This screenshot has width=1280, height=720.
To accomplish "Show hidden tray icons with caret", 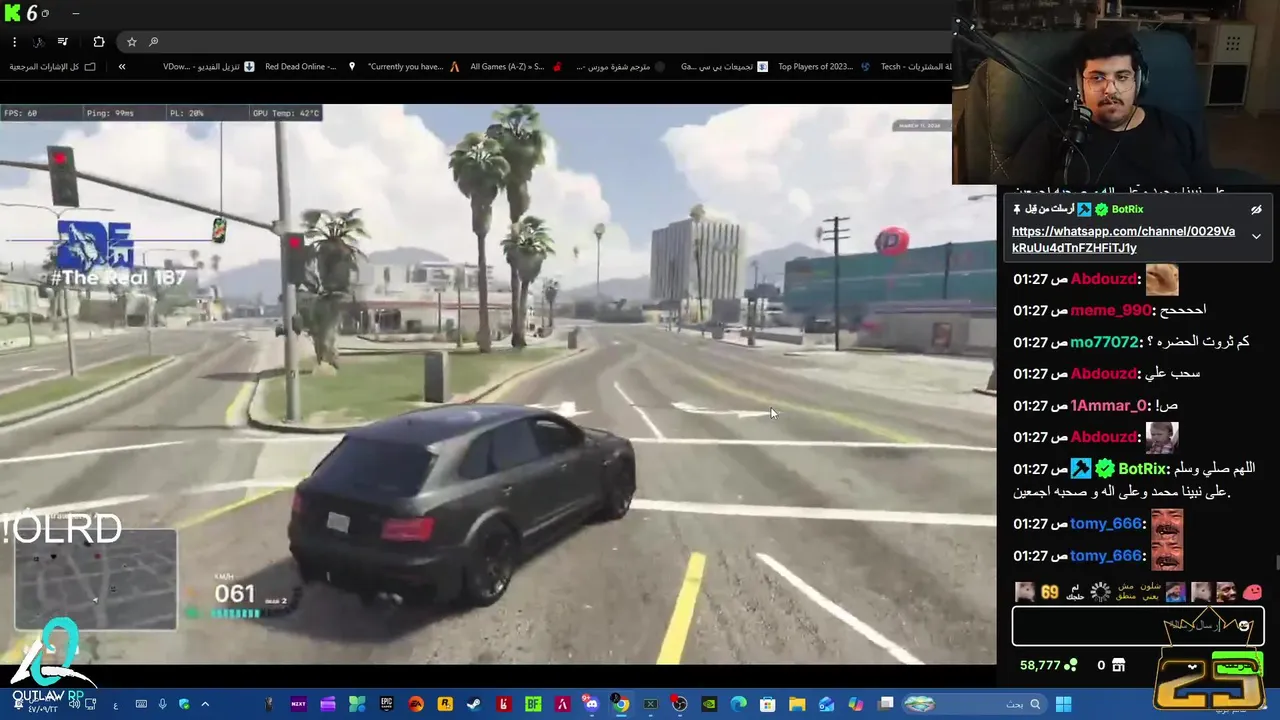I will point(205,704).
